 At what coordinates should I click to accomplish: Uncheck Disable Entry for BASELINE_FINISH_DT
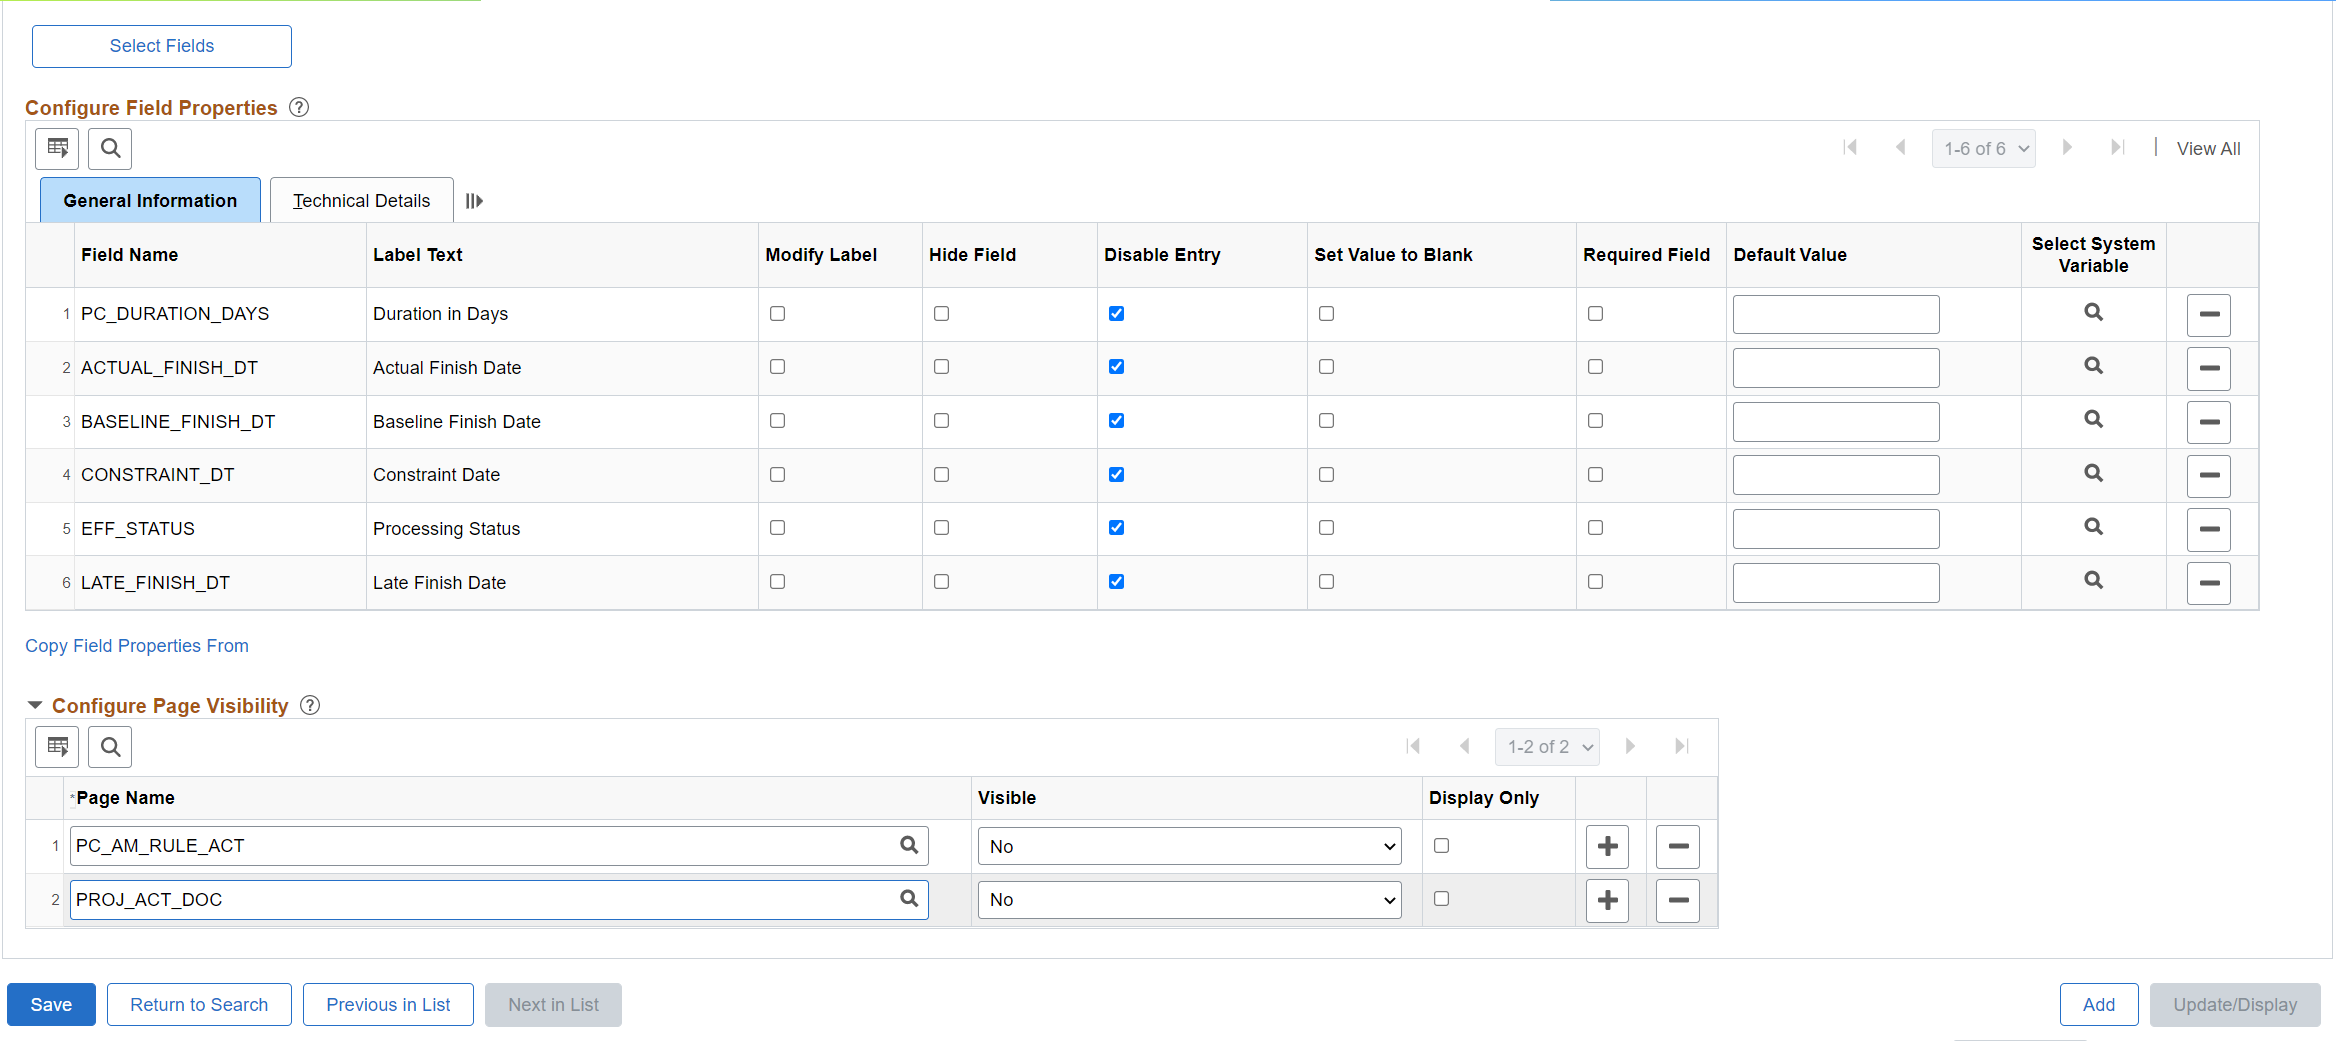coord(1116,421)
